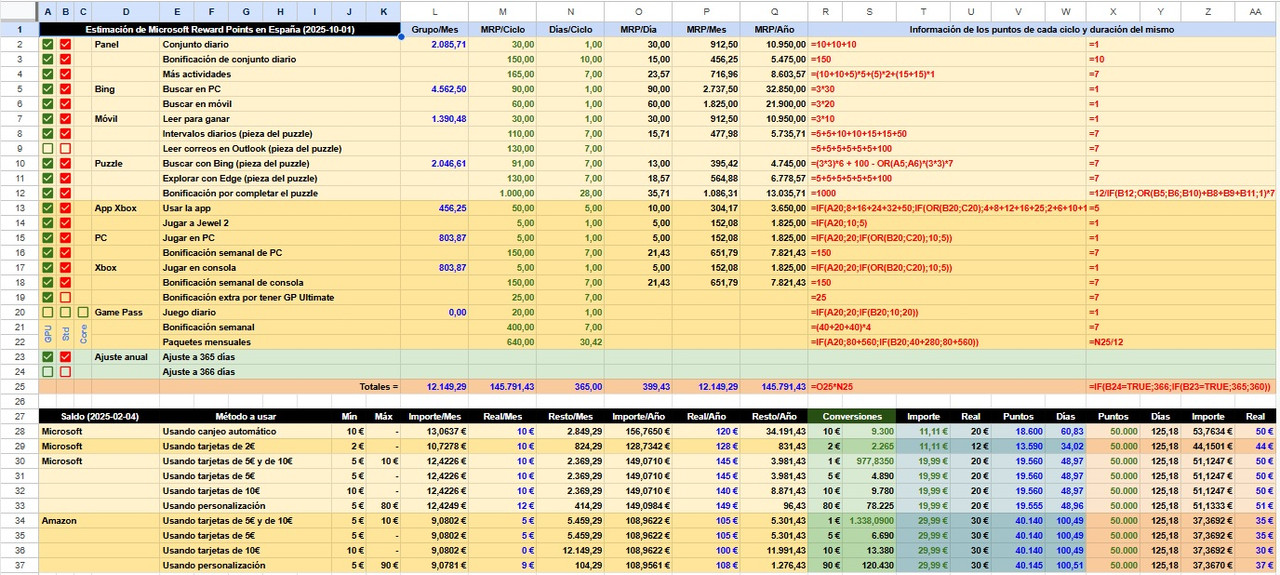
Task: Select row 27 header
Action: (x=19, y=416)
